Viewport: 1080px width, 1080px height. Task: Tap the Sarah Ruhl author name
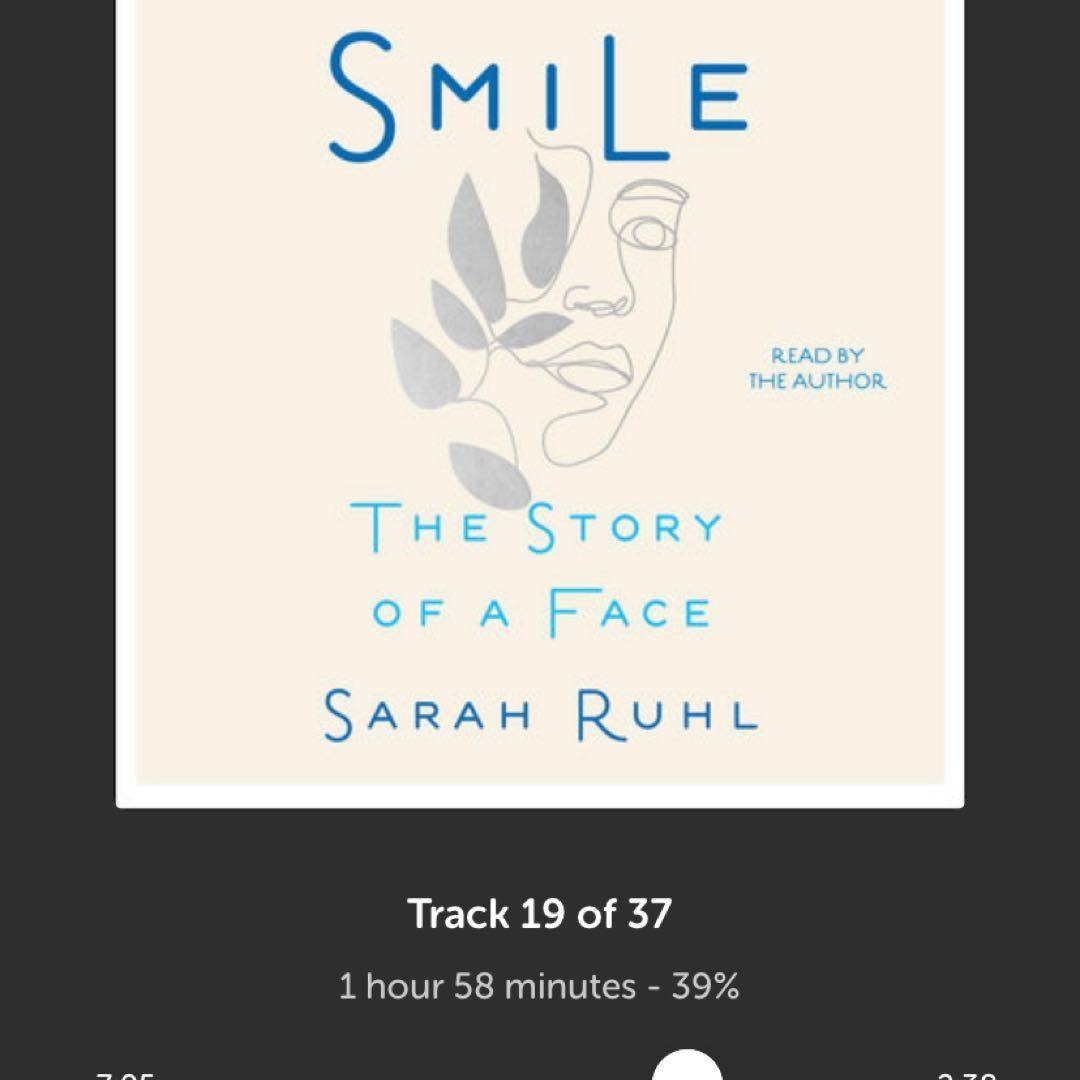point(541,715)
